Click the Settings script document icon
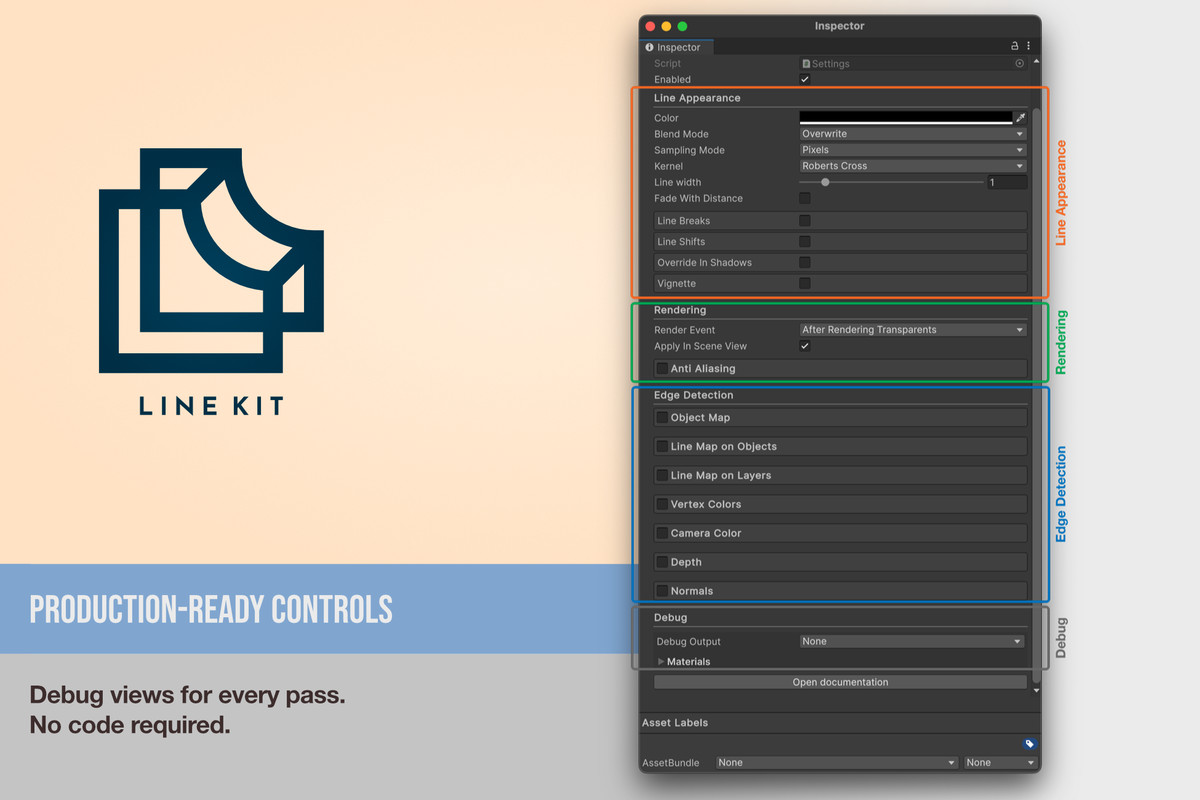 (x=806, y=63)
